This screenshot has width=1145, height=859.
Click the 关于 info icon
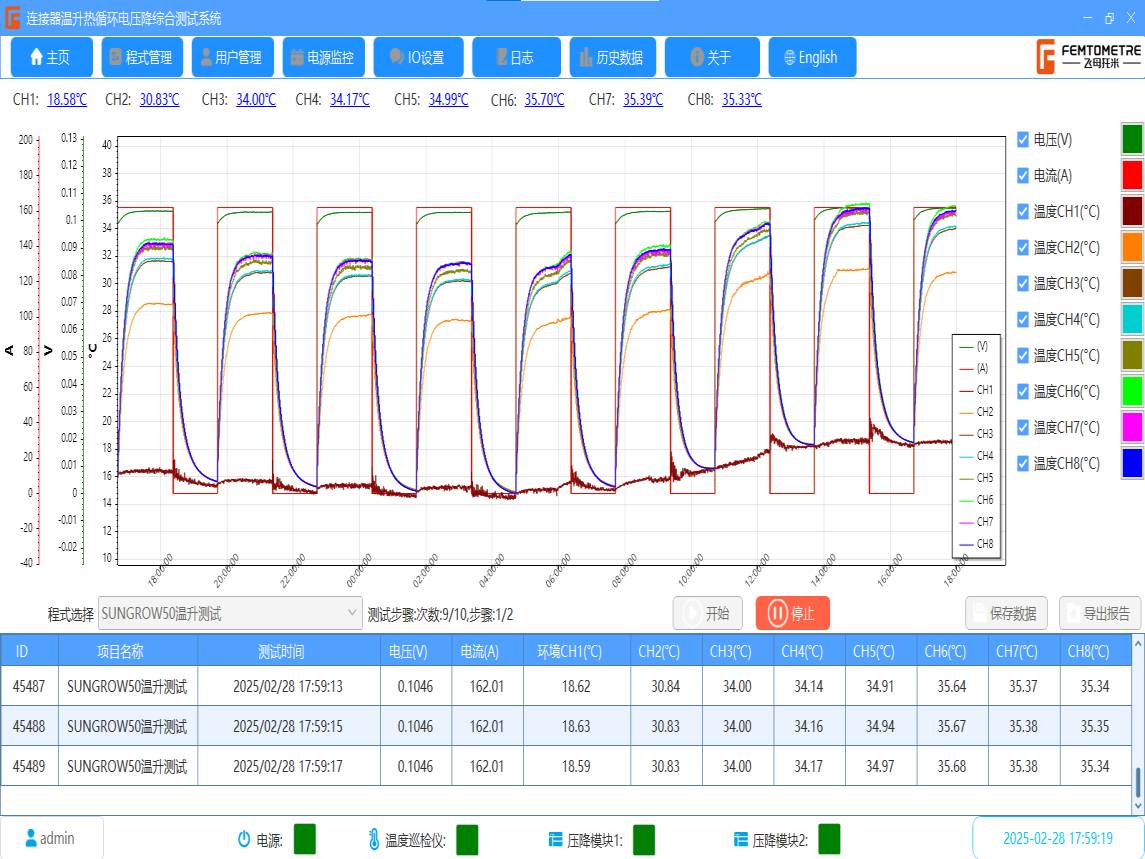point(697,58)
